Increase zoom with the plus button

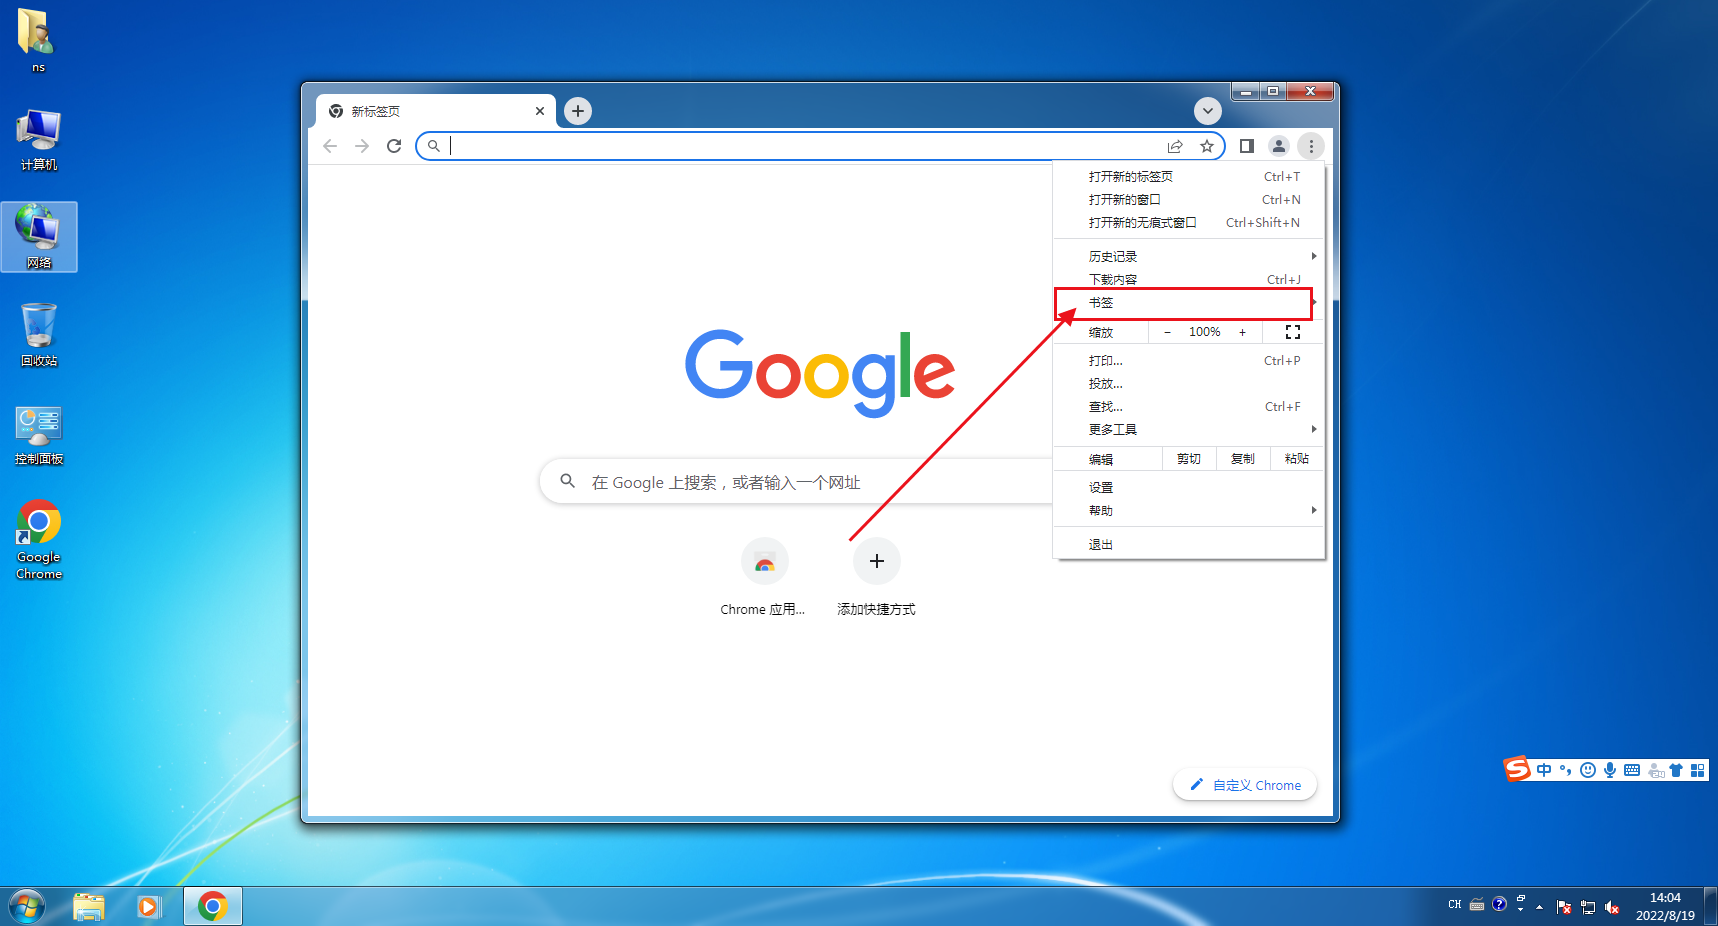[x=1243, y=332]
